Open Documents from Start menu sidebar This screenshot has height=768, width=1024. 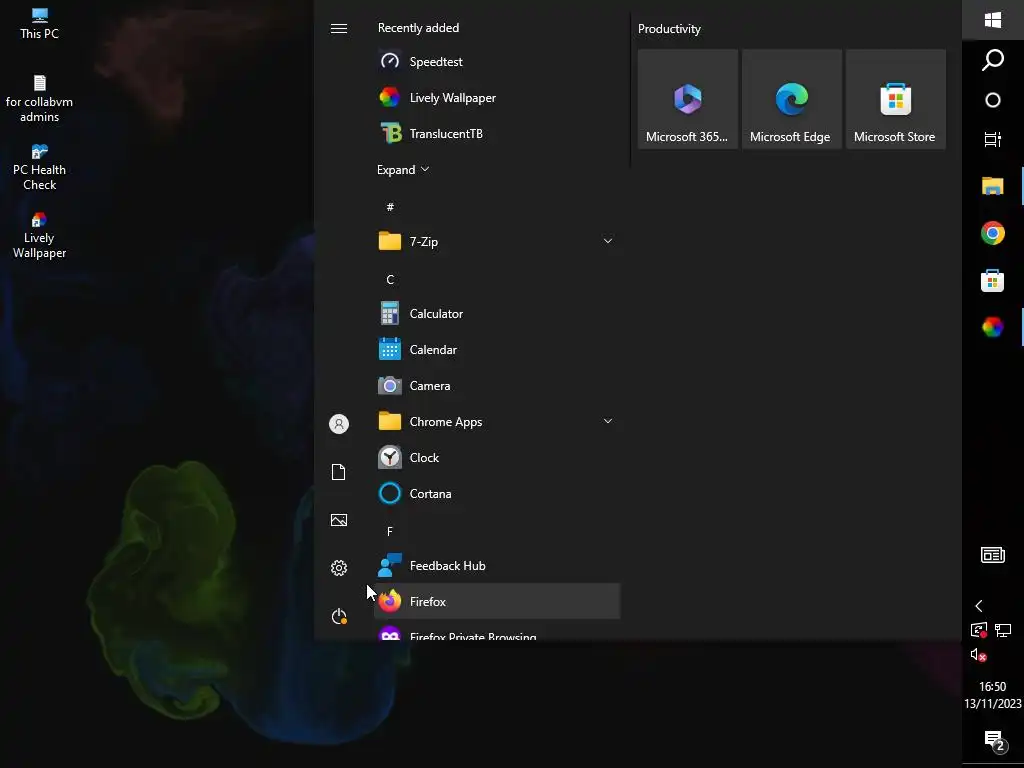pos(339,472)
